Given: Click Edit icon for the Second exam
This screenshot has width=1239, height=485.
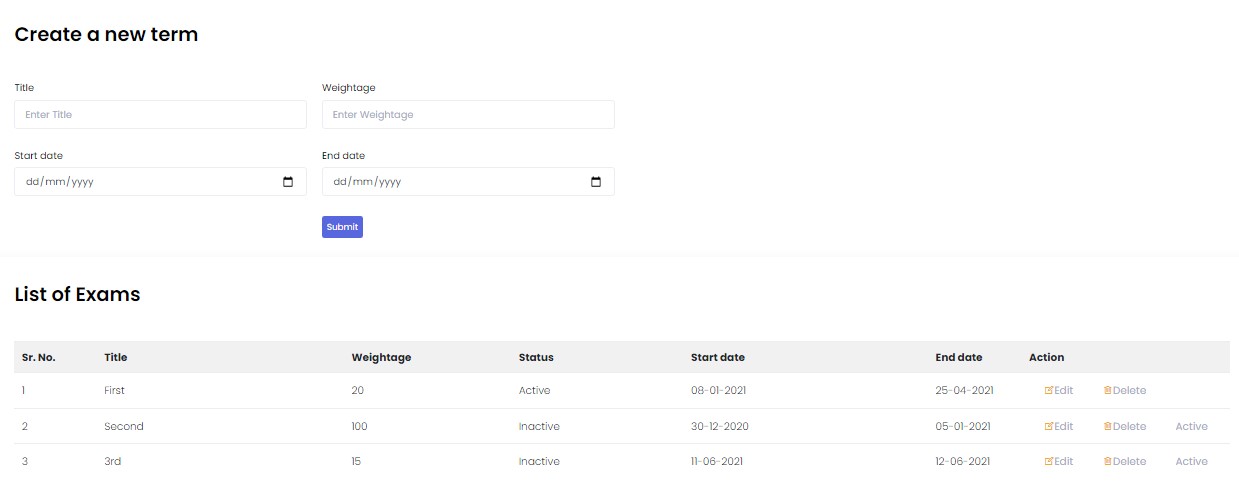Looking at the screenshot, I should tap(1049, 427).
